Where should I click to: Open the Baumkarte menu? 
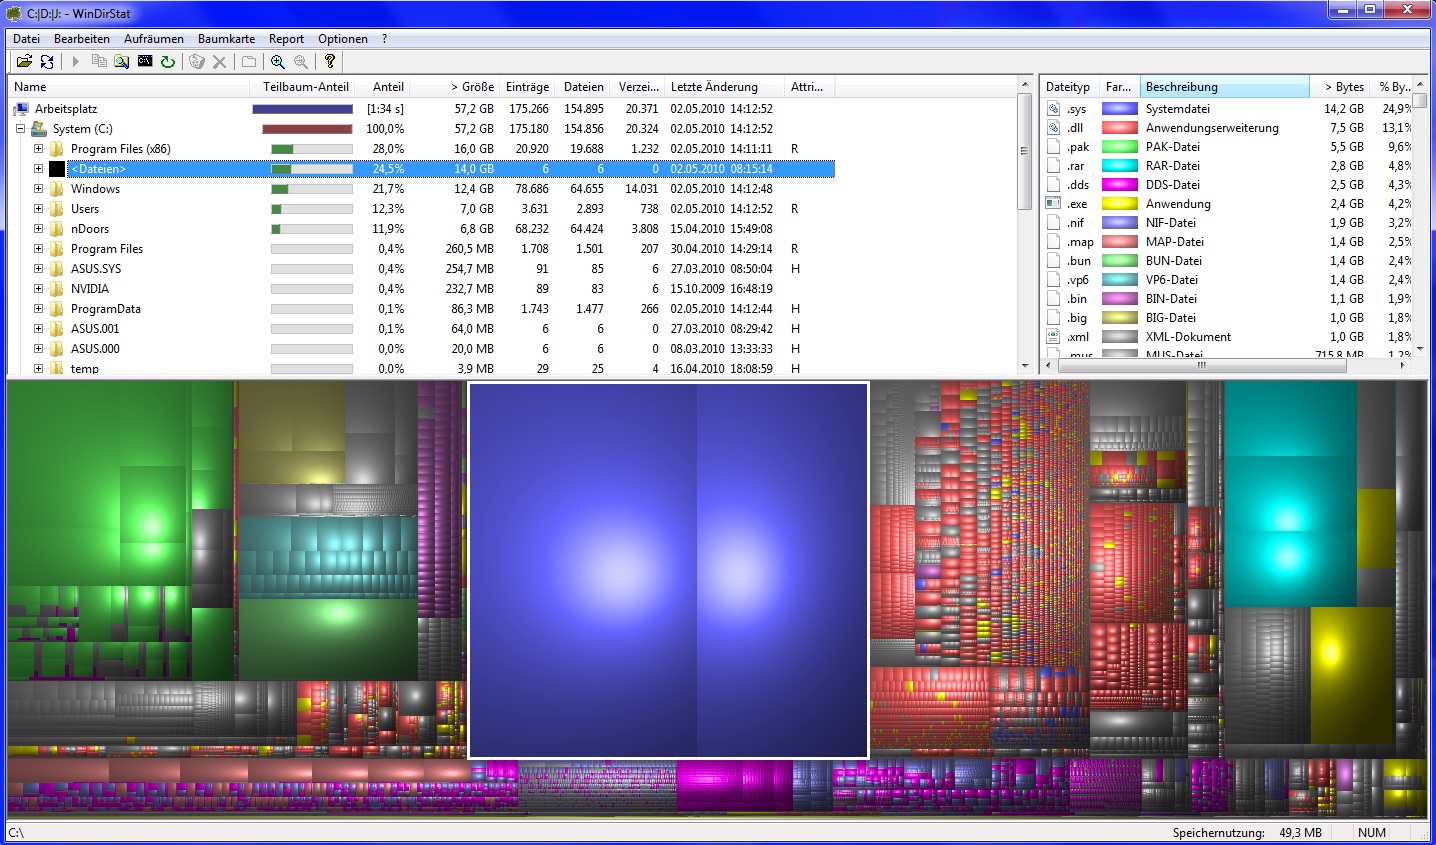[x=226, y=39]
